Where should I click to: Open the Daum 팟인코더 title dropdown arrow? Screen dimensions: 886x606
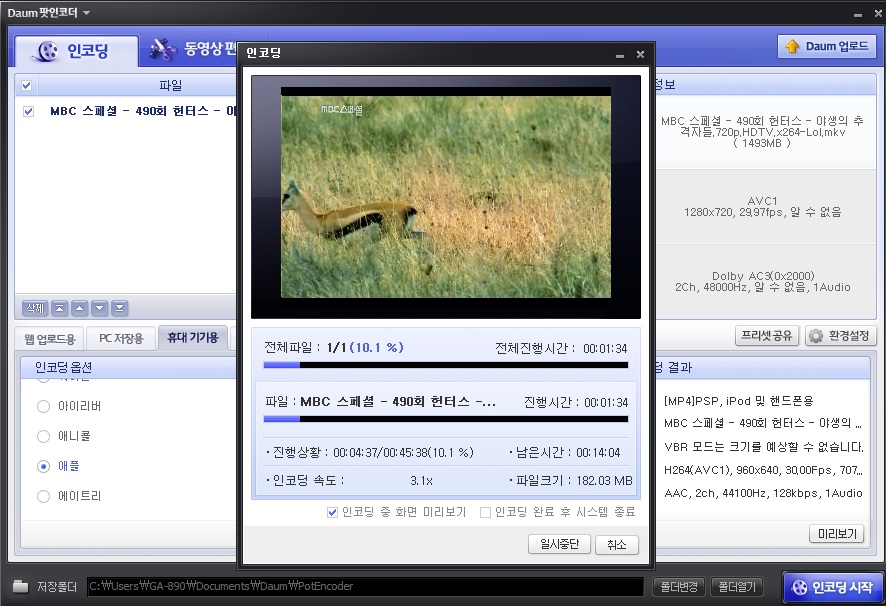point(86,12)
